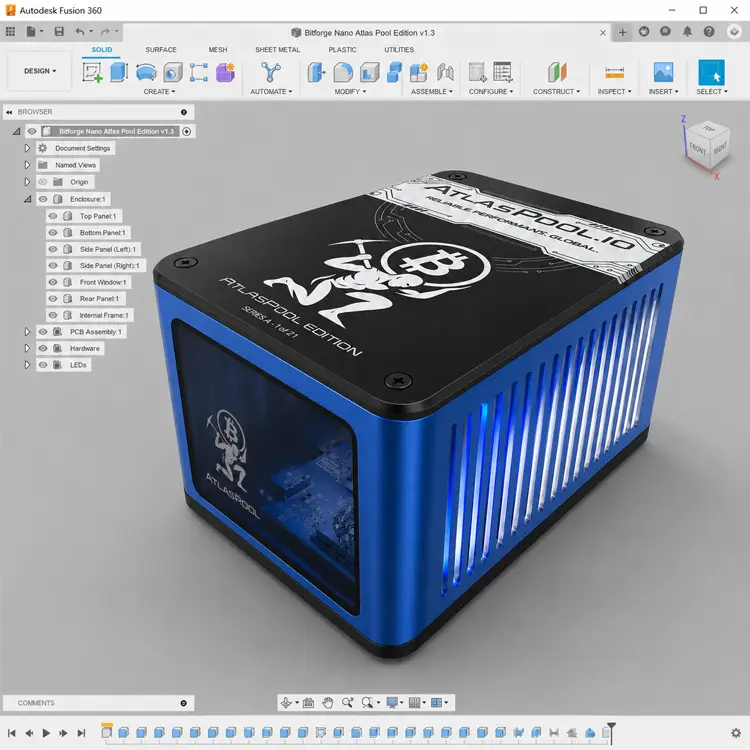The image size is (750, 750).
Task: Switch to the SURFACE tab
Action: coord(161,50)
